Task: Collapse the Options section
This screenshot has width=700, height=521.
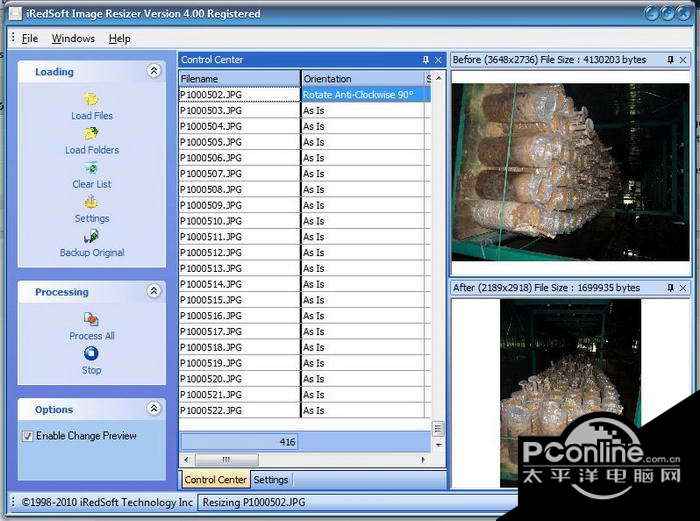Action: [x=154, y=408]
